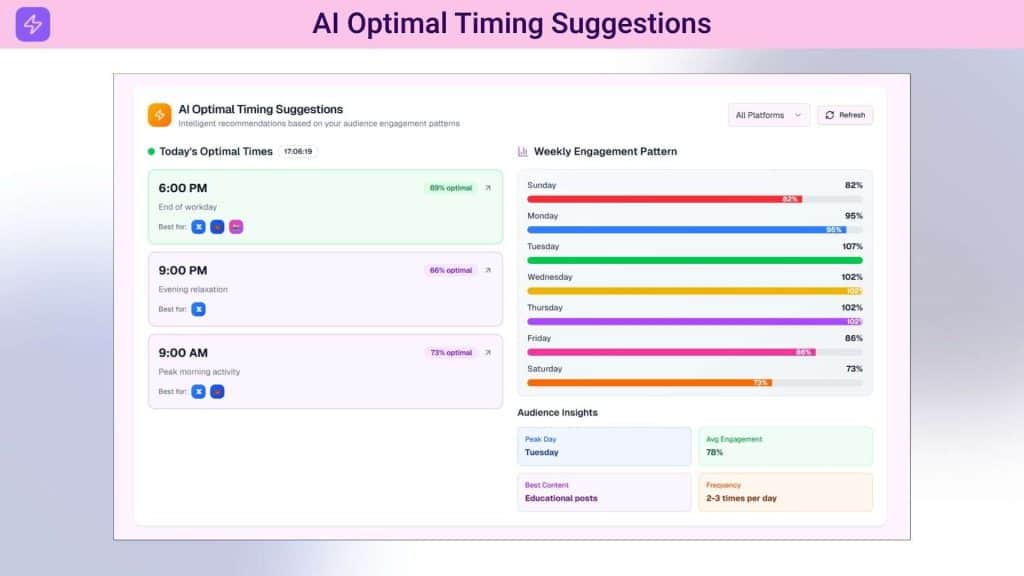Select the X icon on the 9:00 PM card
Screen dimensions: 1024x576
[x=199, y=309]
